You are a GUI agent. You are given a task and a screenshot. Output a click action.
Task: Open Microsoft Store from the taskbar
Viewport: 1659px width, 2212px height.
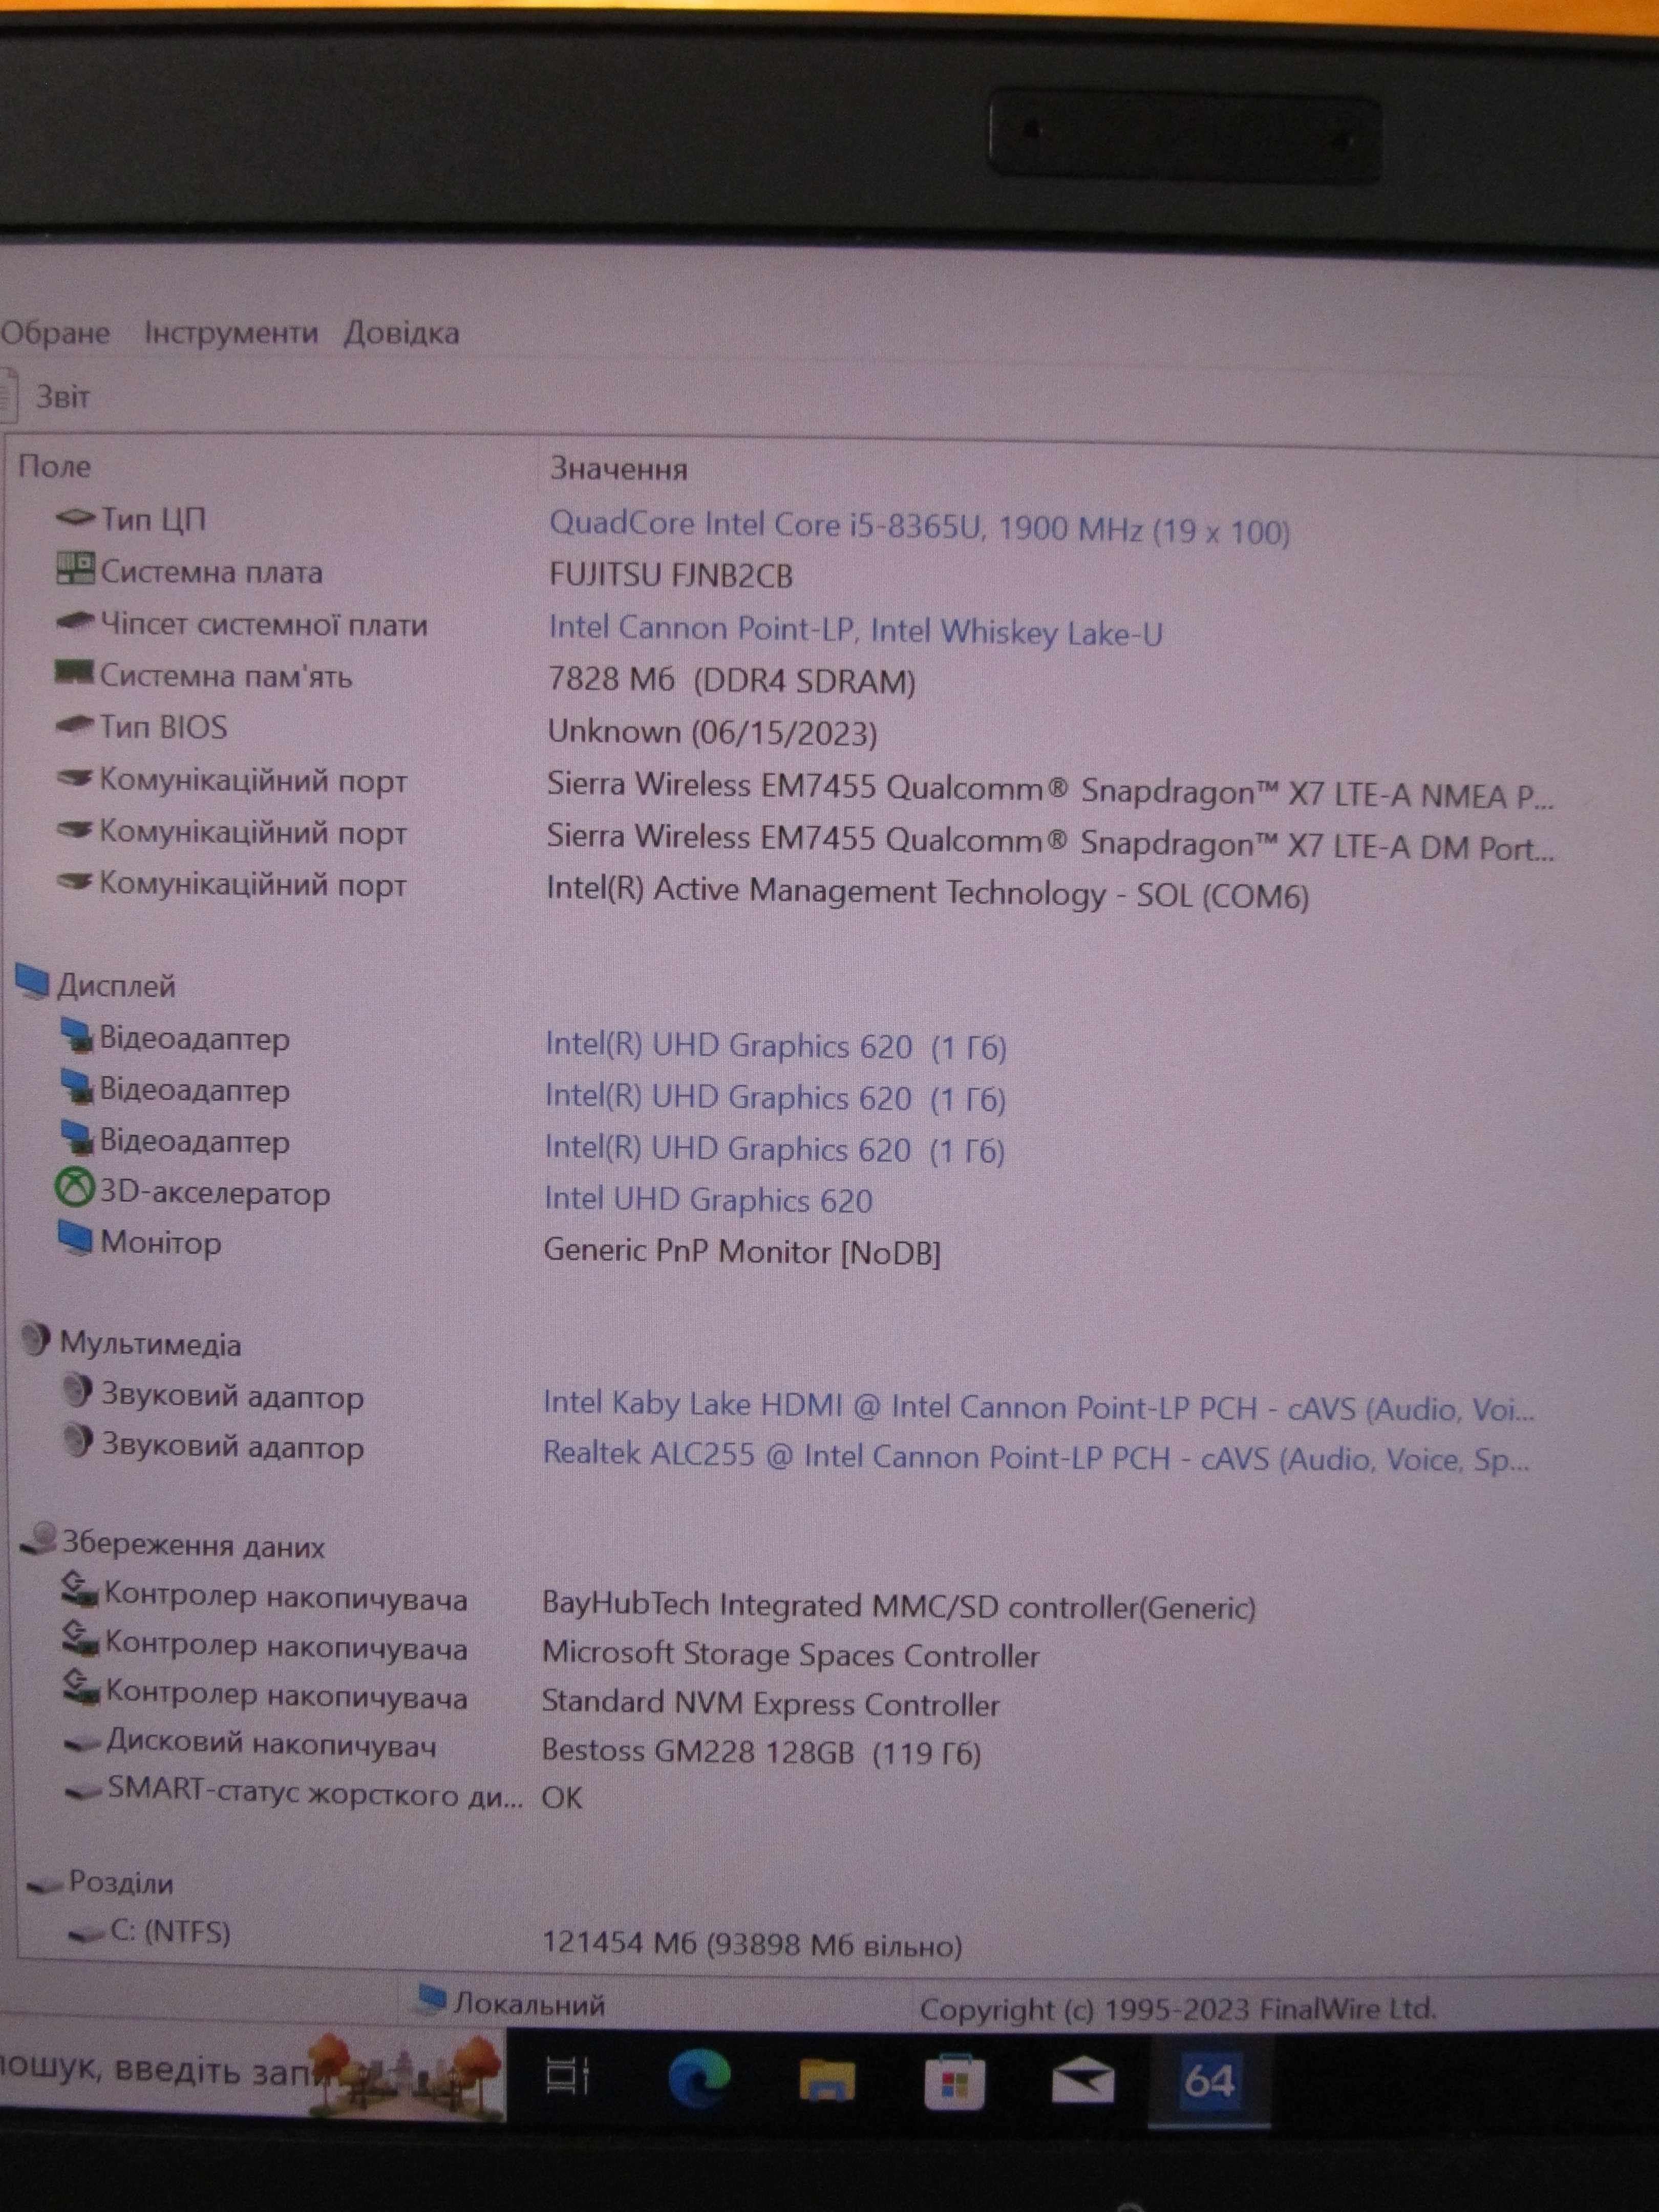click(x=955, y=2082)
